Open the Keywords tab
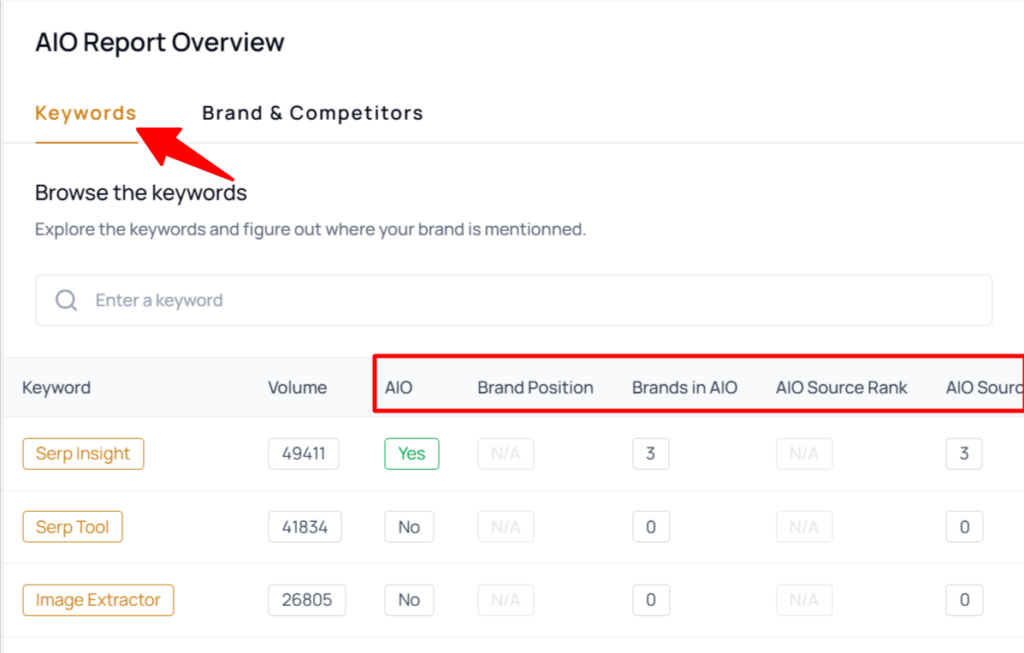The width and height of the screenshot is (1024, 653). pyautogui.click(x=86, y=113)
